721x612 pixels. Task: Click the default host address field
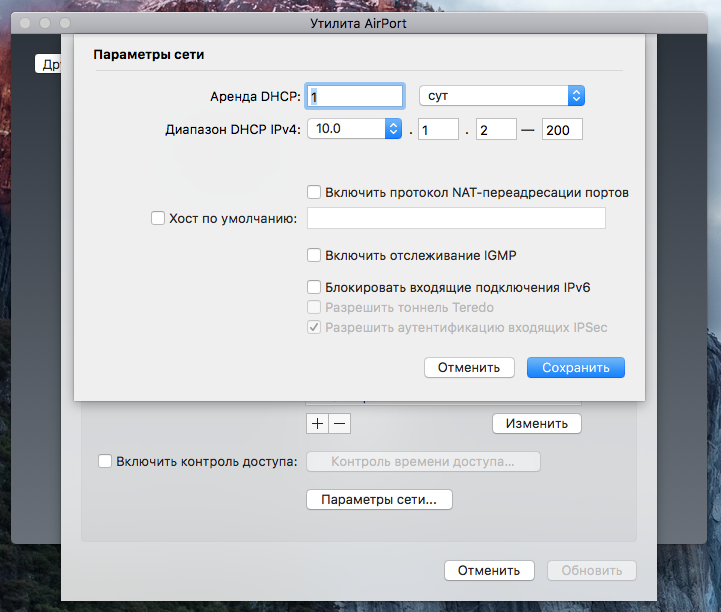click(456, 218)
